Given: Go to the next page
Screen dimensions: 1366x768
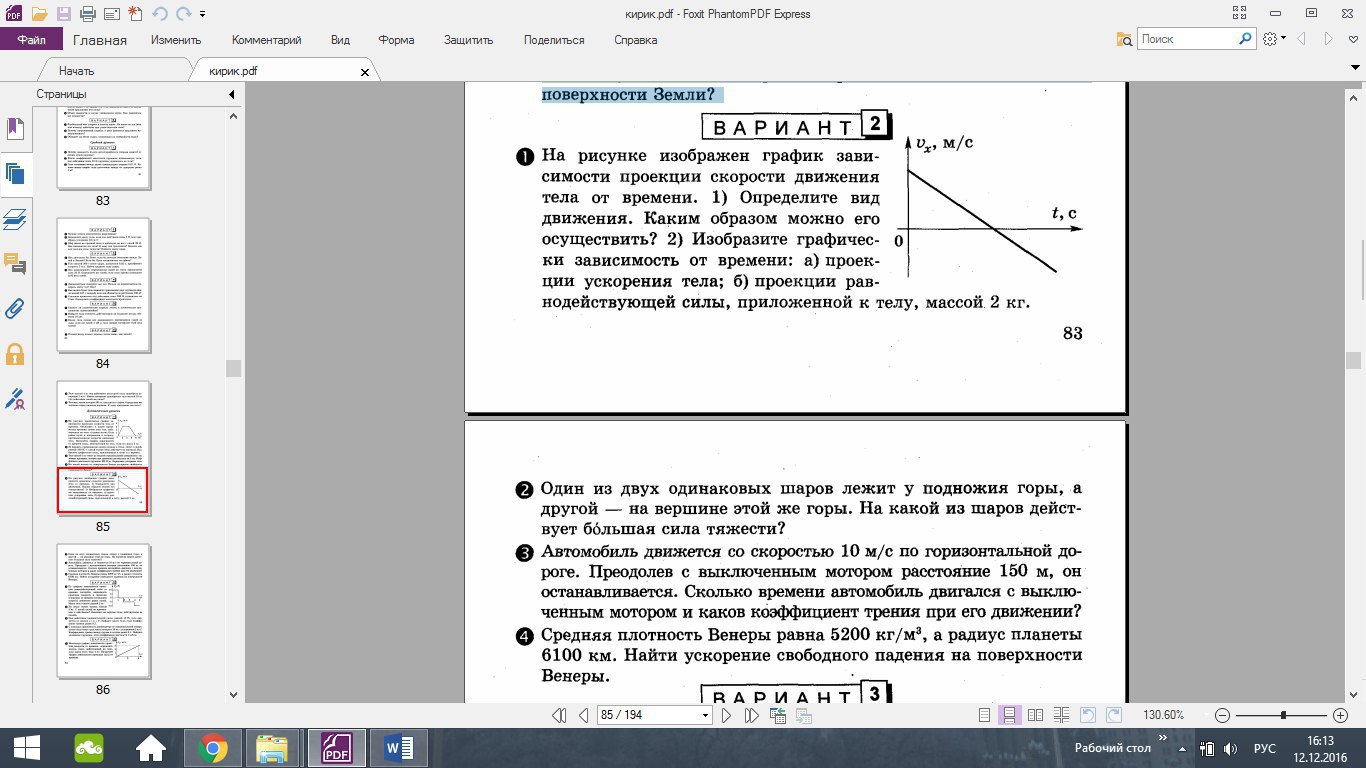Looking at the screenshot, I should pos(726,715).
